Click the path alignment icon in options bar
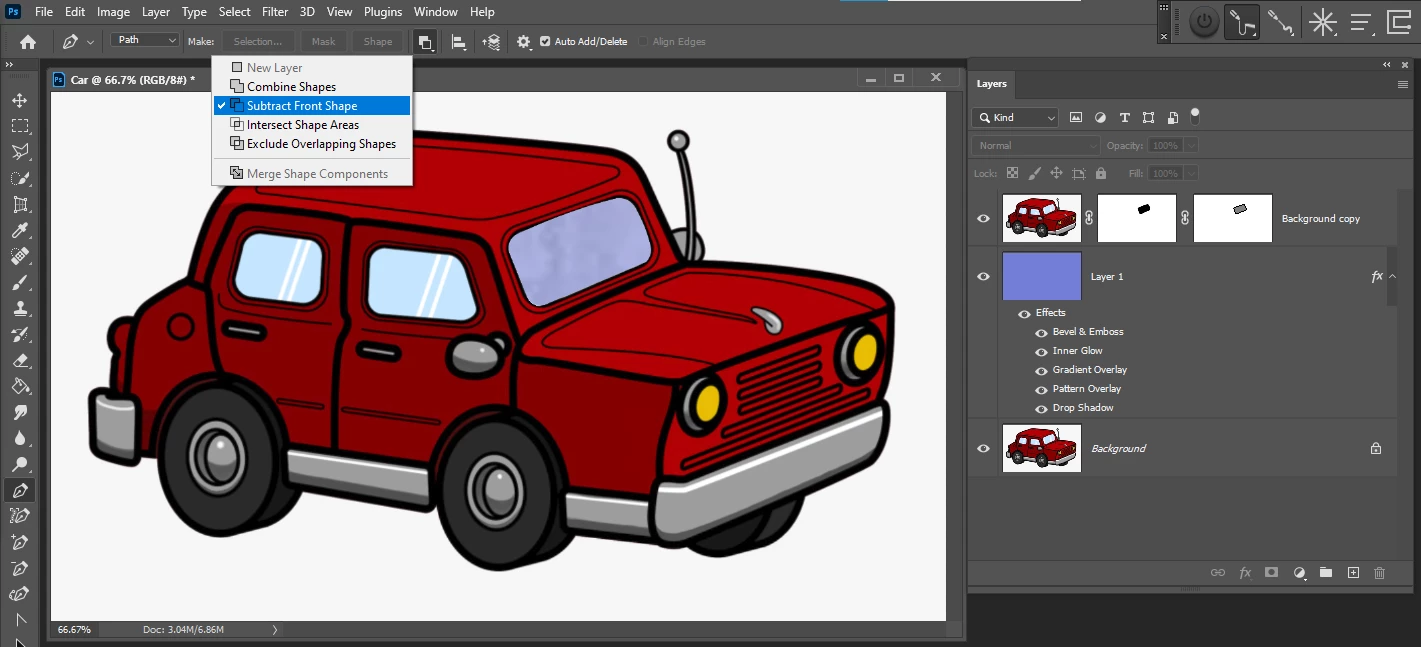Viewport: 1421px width, 647px height. click(459, 42)
